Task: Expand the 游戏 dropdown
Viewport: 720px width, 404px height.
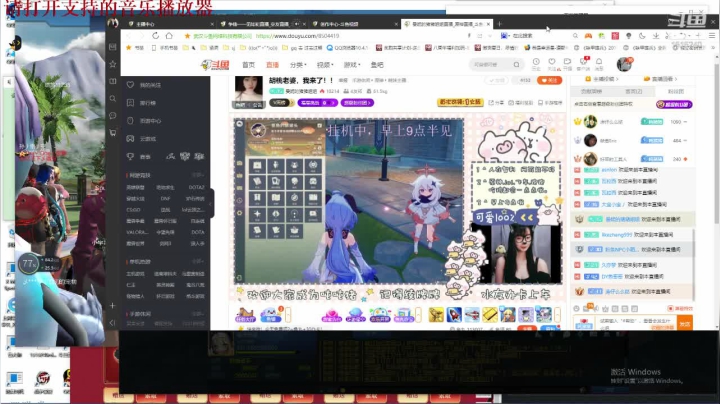Action: (352, 65)
